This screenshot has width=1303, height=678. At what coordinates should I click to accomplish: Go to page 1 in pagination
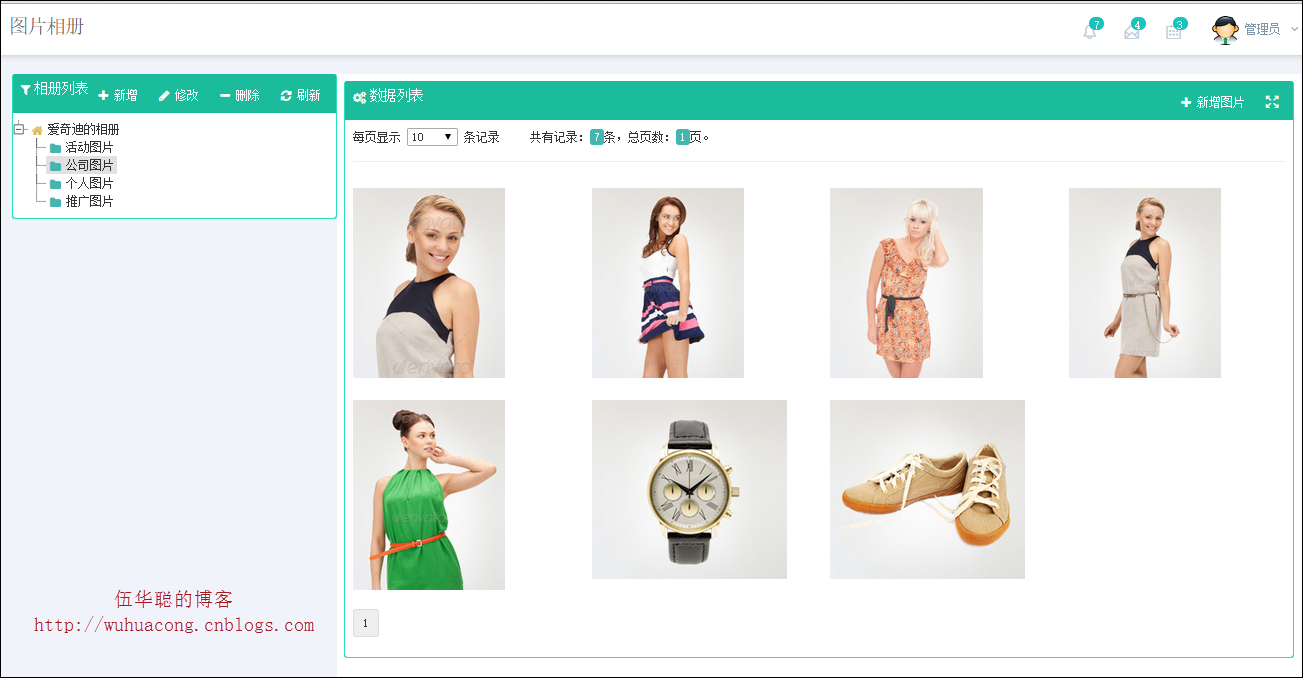tap(366, 623)
